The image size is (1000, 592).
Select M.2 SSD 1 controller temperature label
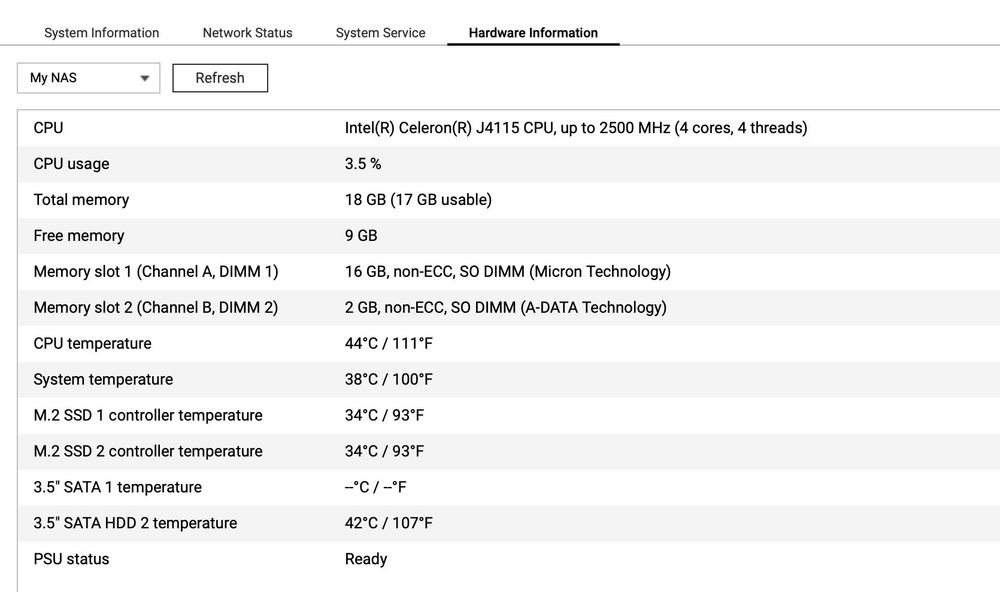click(x=148, y=416)
